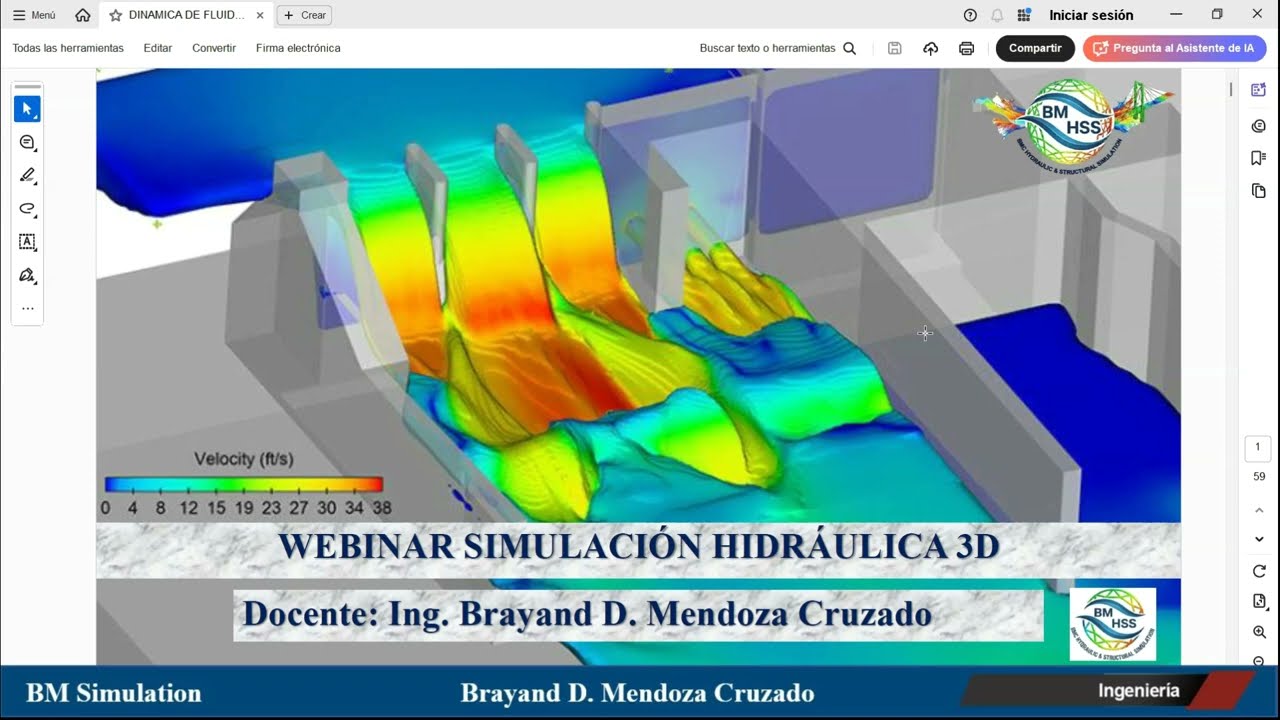The height and width of the screenshot is (720, 1280).
Task: Click Pregunta al Asistente de IA
Action: pyautogui.click(x=1174, y=48)
